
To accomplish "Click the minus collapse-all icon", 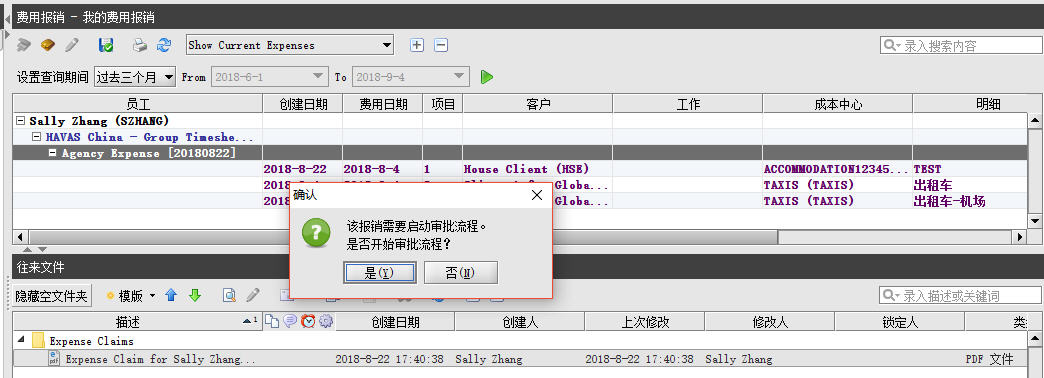I will coord(441,45).
